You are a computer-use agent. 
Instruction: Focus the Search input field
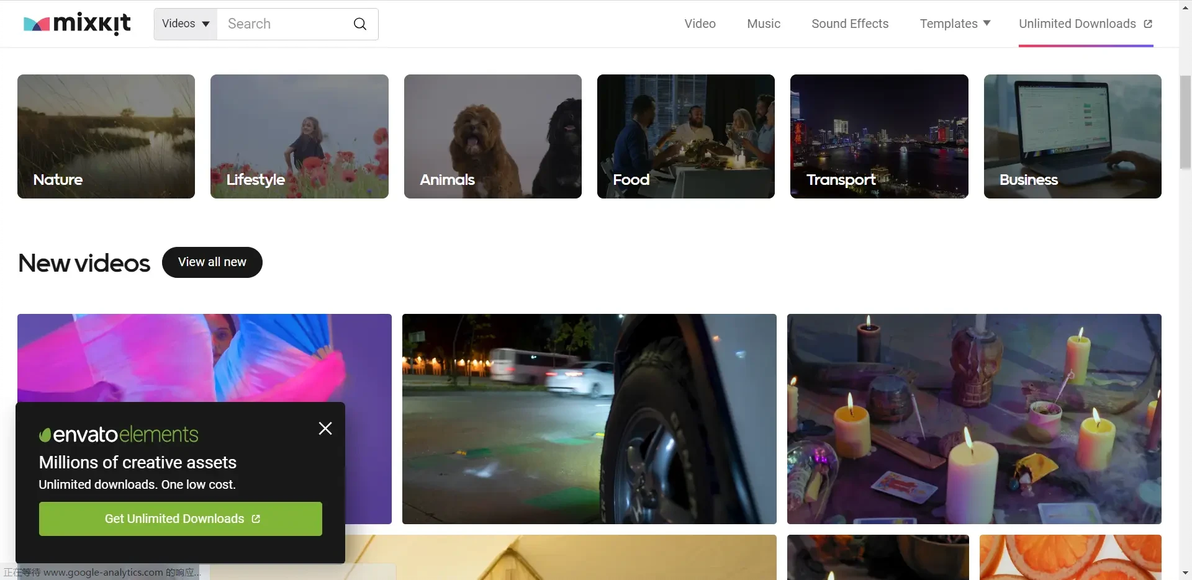point(284,24)
